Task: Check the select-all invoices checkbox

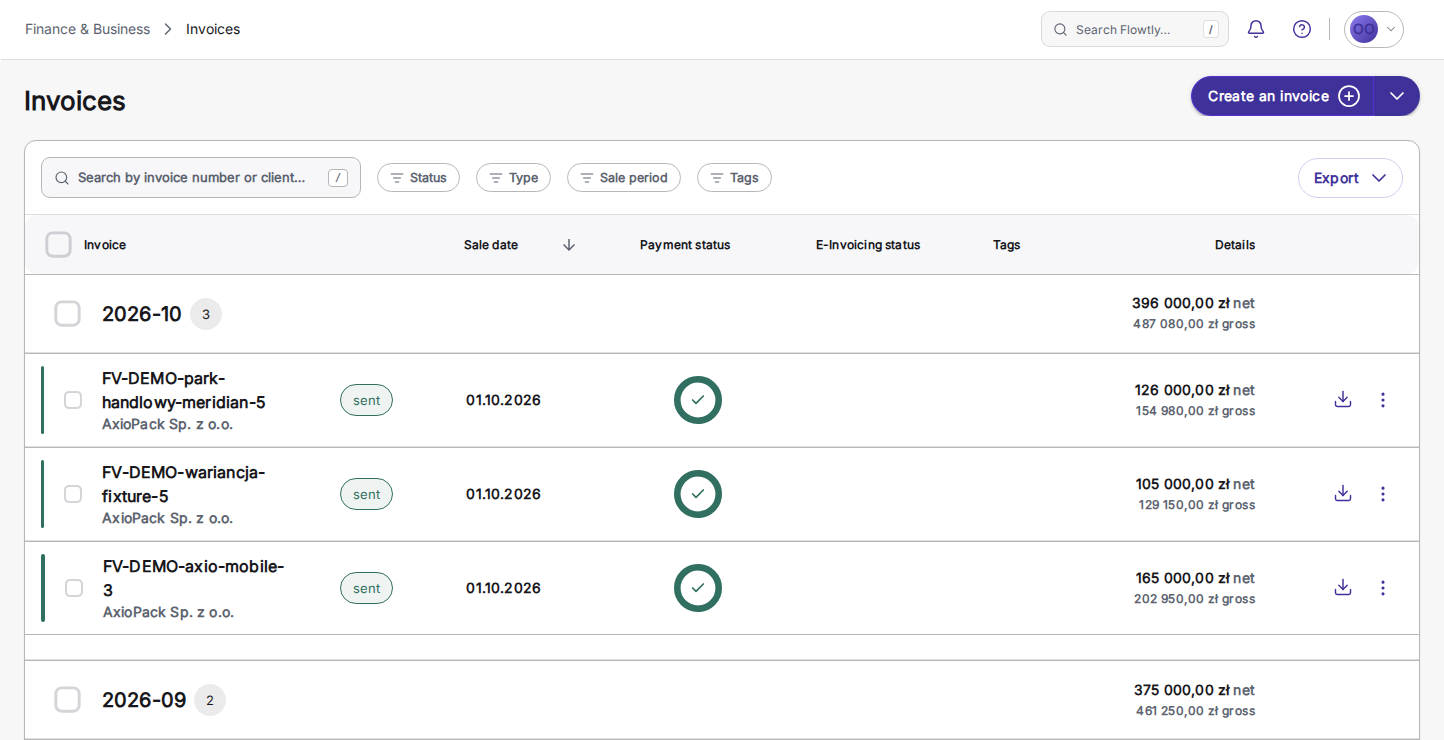Action: (59, 245)
